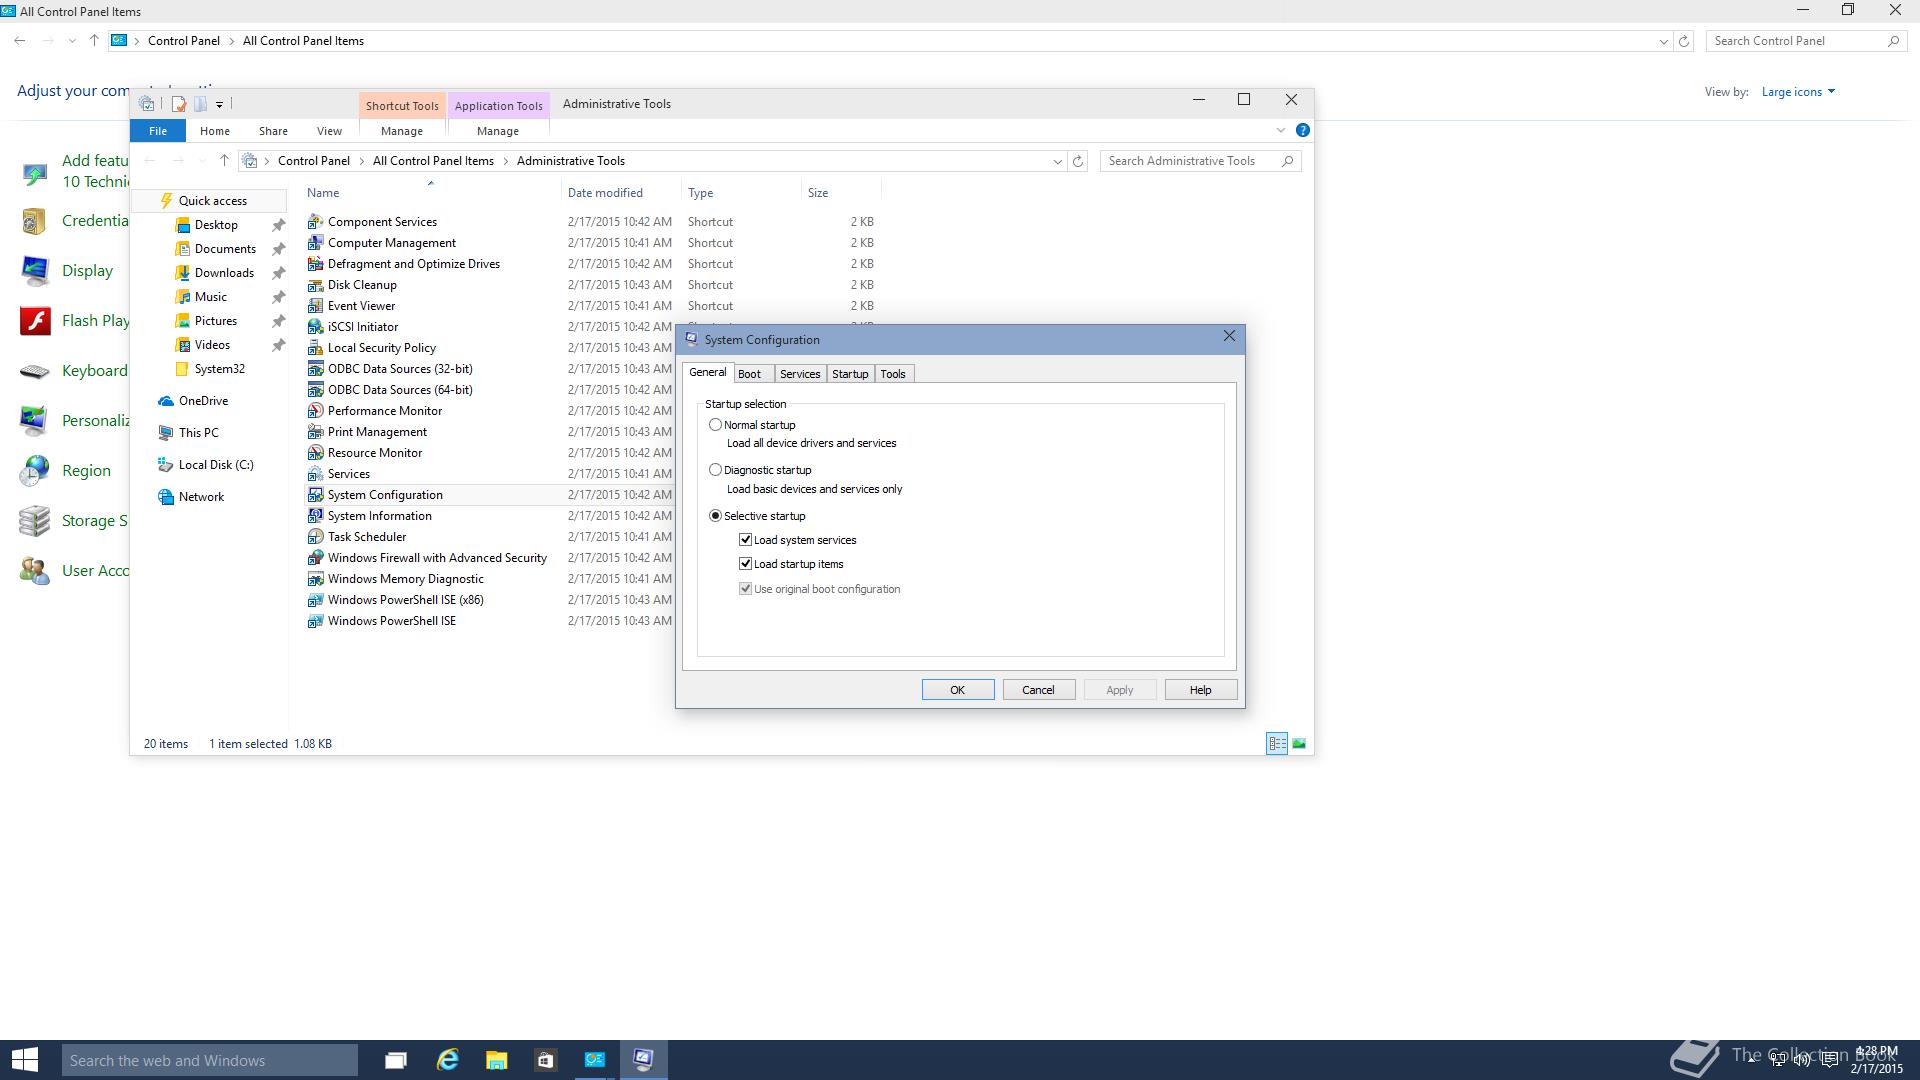Expand the Control Panel address bar dropdown
1920x1080 pixels.
coord(1663,41)
